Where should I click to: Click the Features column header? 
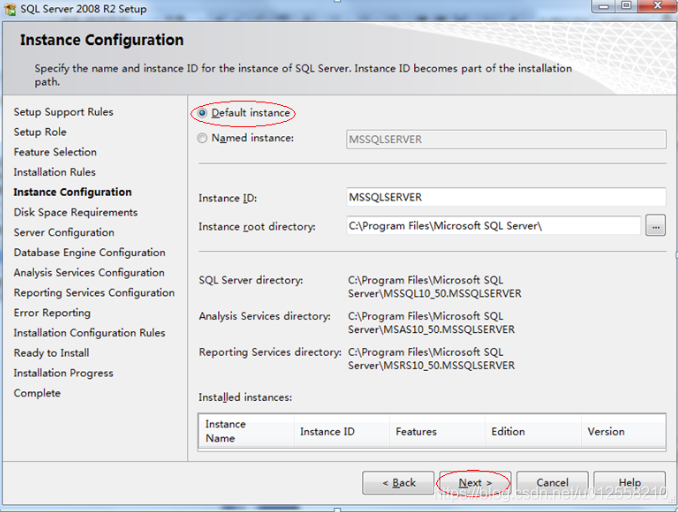tap(437, 431)
